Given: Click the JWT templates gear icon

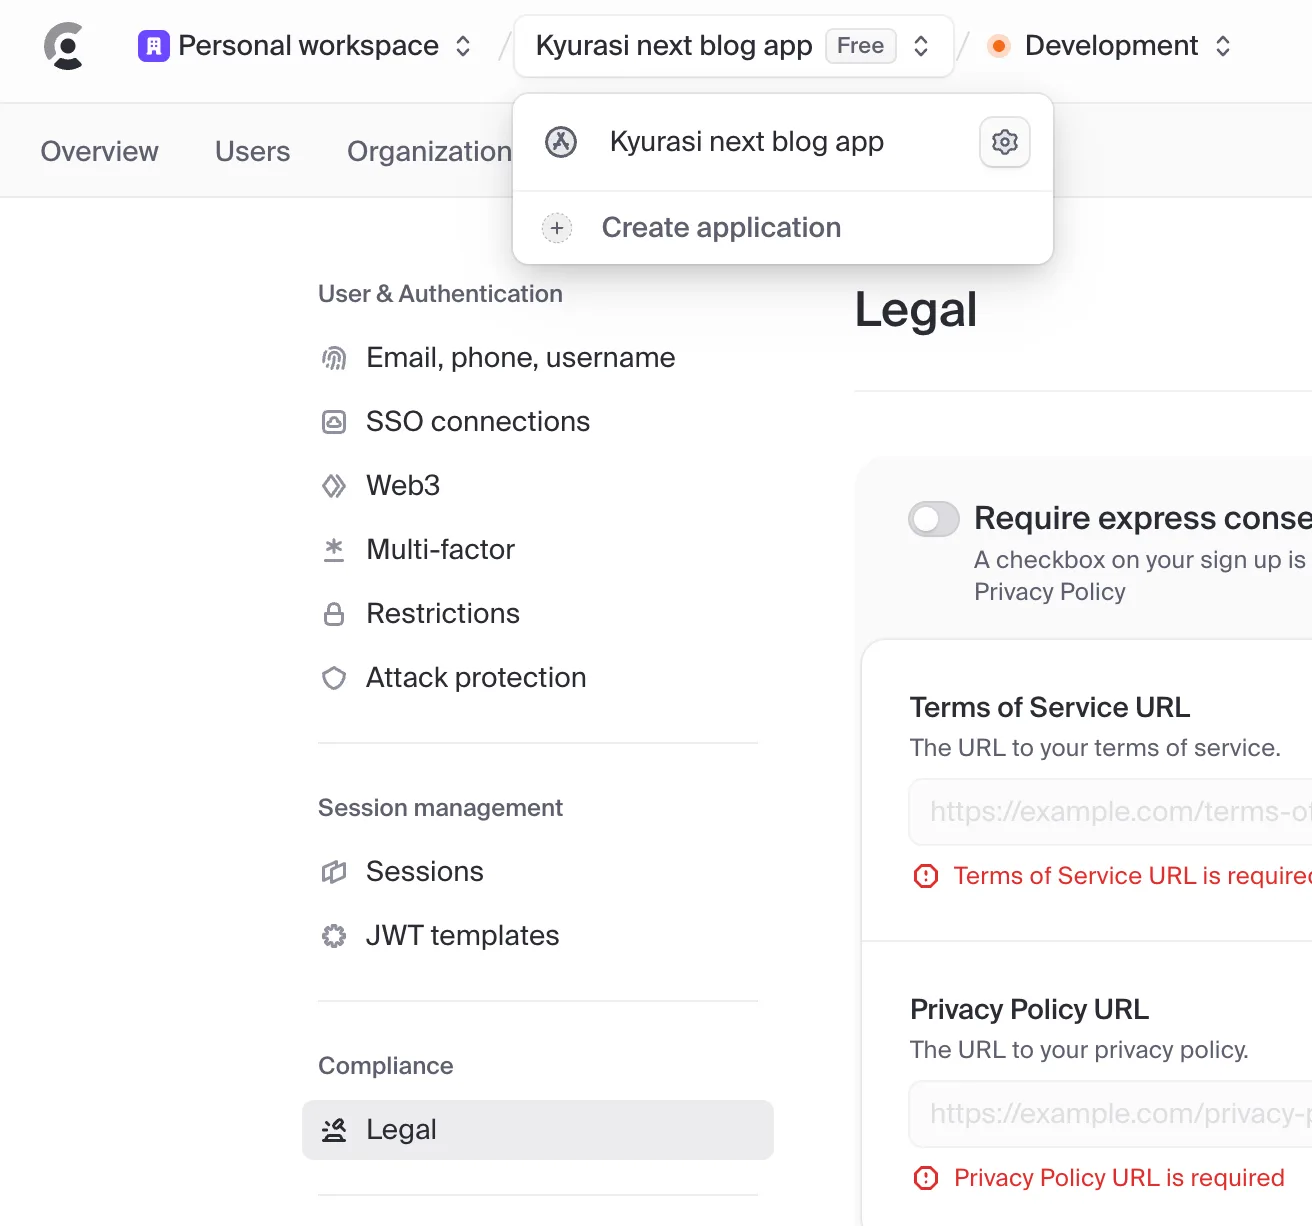Looking at the screenshot, I should click(334, 936).
